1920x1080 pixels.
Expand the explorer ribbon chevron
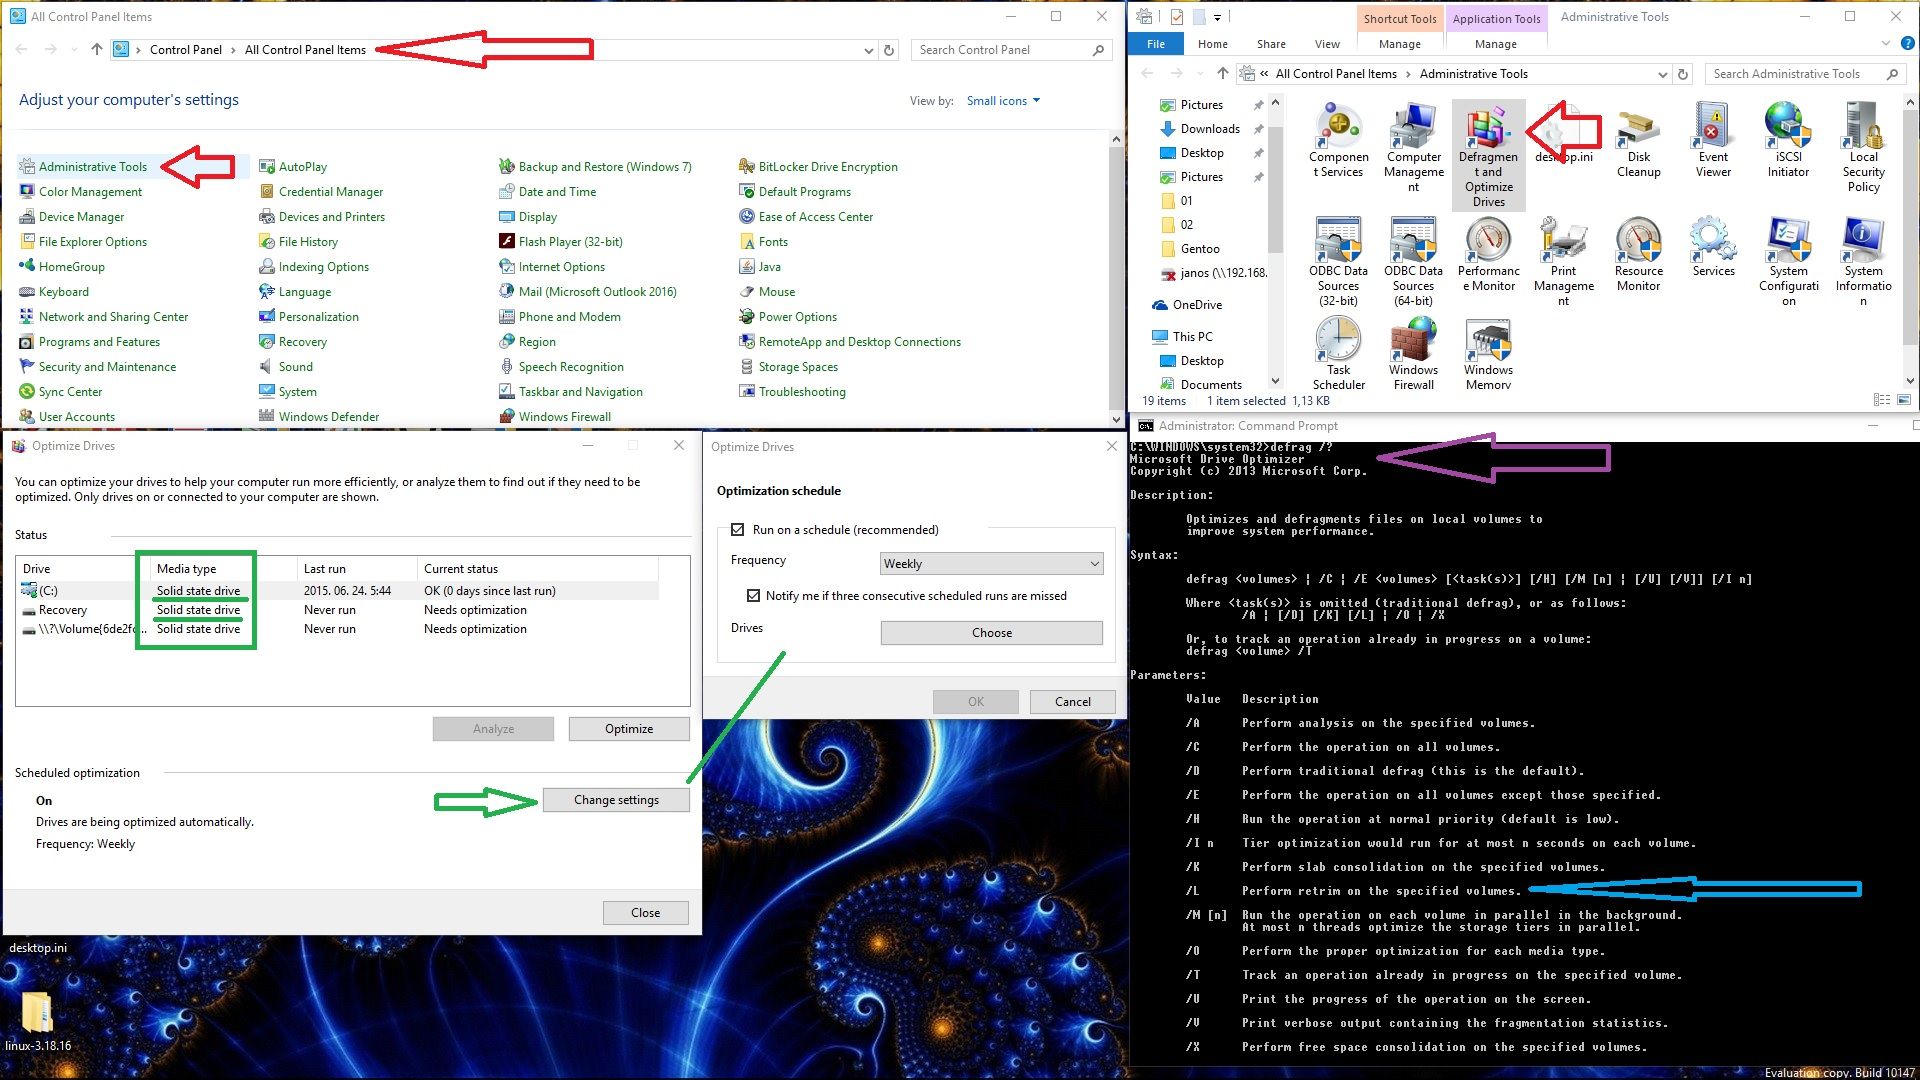[1886, 44]
